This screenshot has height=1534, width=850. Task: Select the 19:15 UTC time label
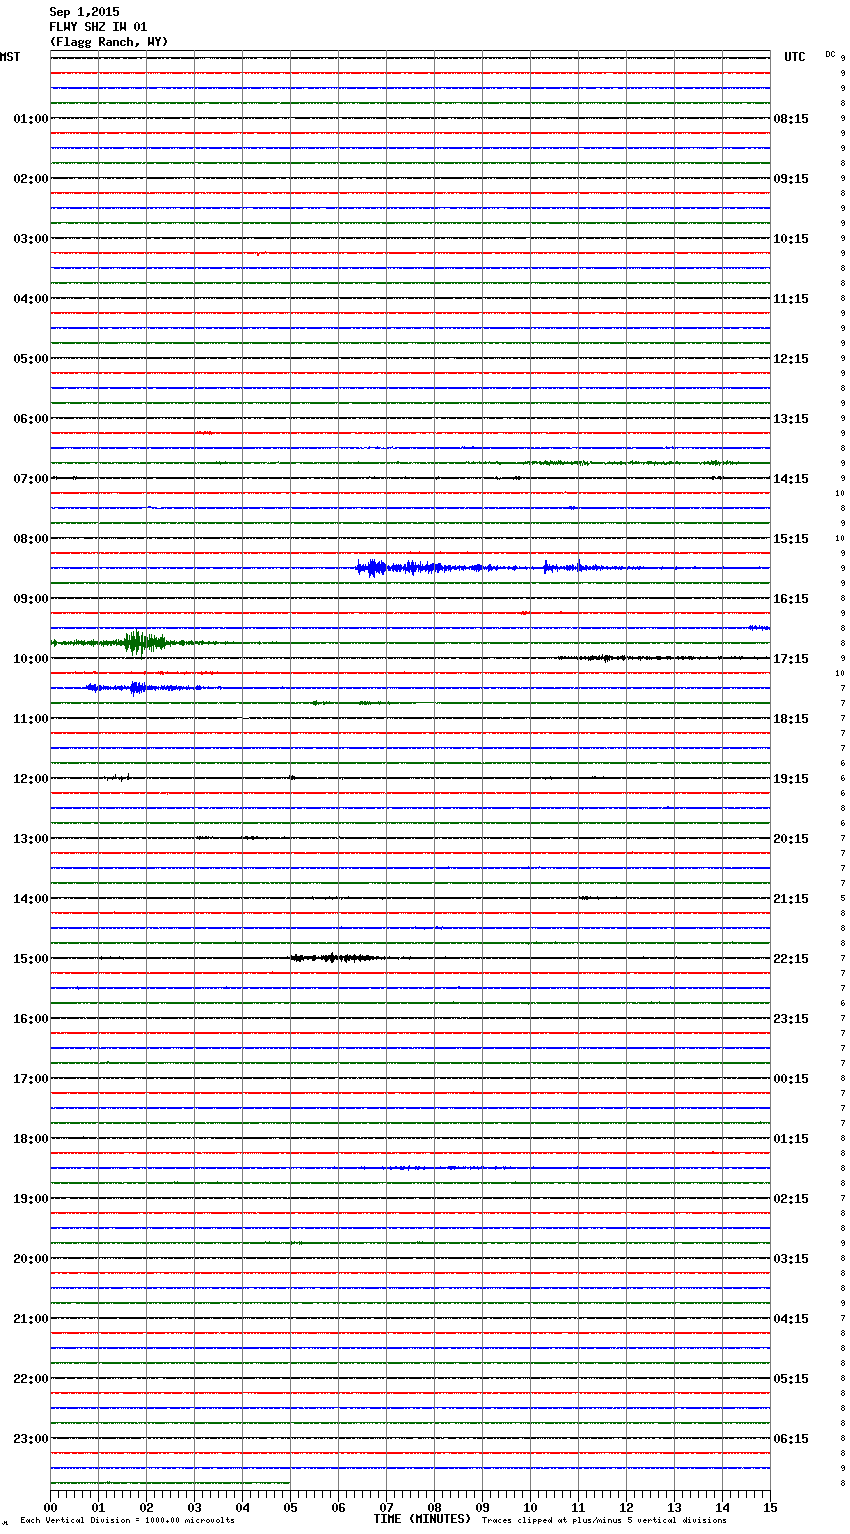(x=791, y=779)
